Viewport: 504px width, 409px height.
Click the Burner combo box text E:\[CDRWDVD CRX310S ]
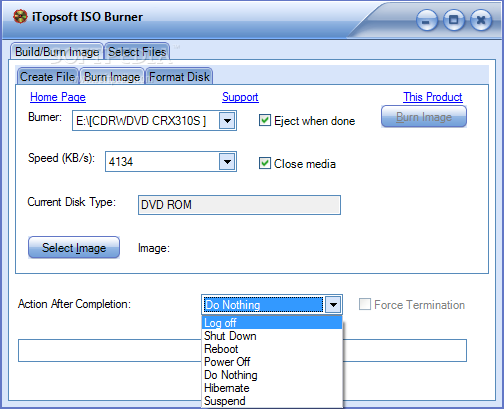141,121
